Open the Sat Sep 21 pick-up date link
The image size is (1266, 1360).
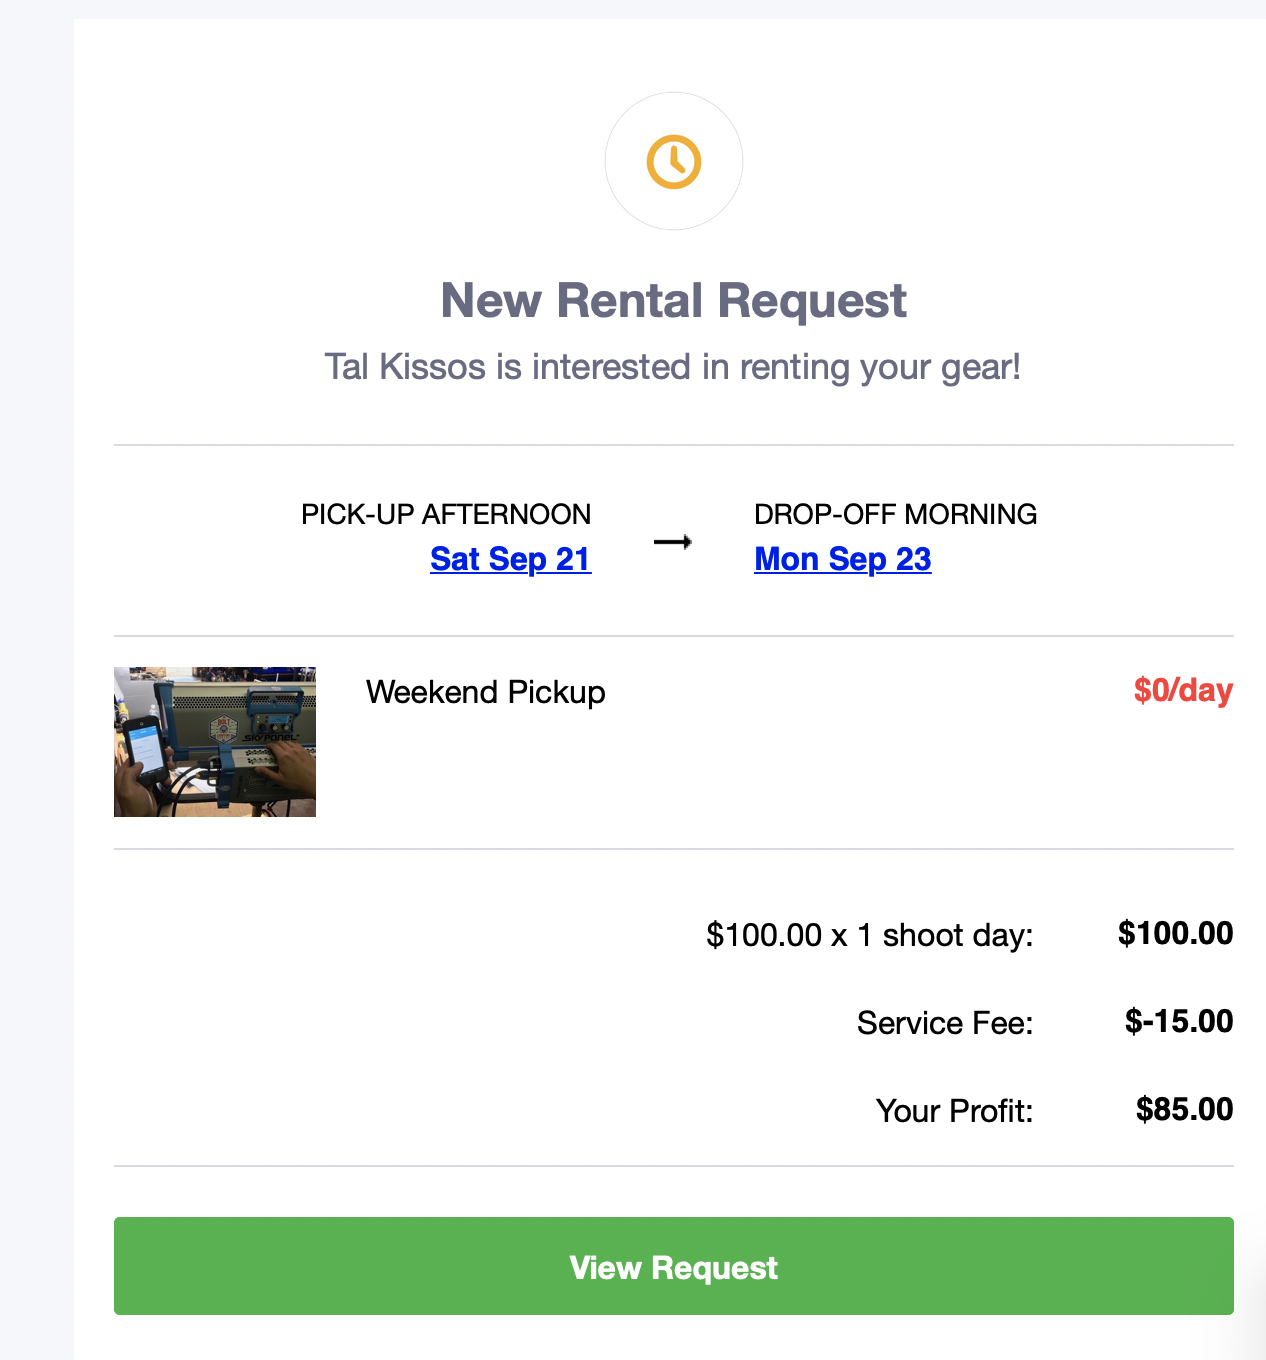(x=510, y=559)
